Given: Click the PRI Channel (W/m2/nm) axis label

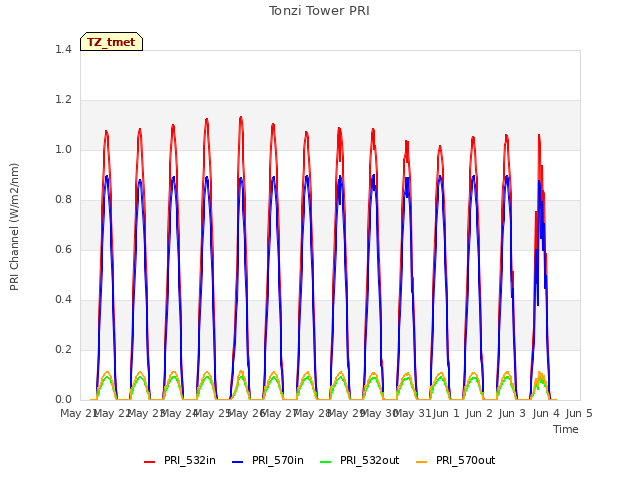Looking at the screenshot, I should click(x=15, y=227).
